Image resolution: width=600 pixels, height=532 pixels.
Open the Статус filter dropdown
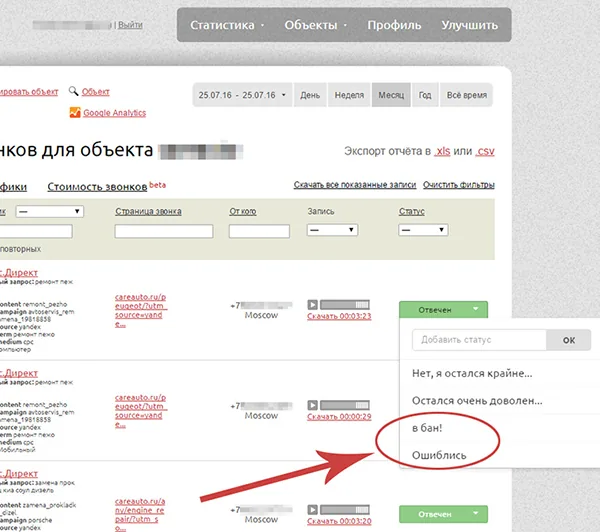pyautogui.click(x=423, y=230)
